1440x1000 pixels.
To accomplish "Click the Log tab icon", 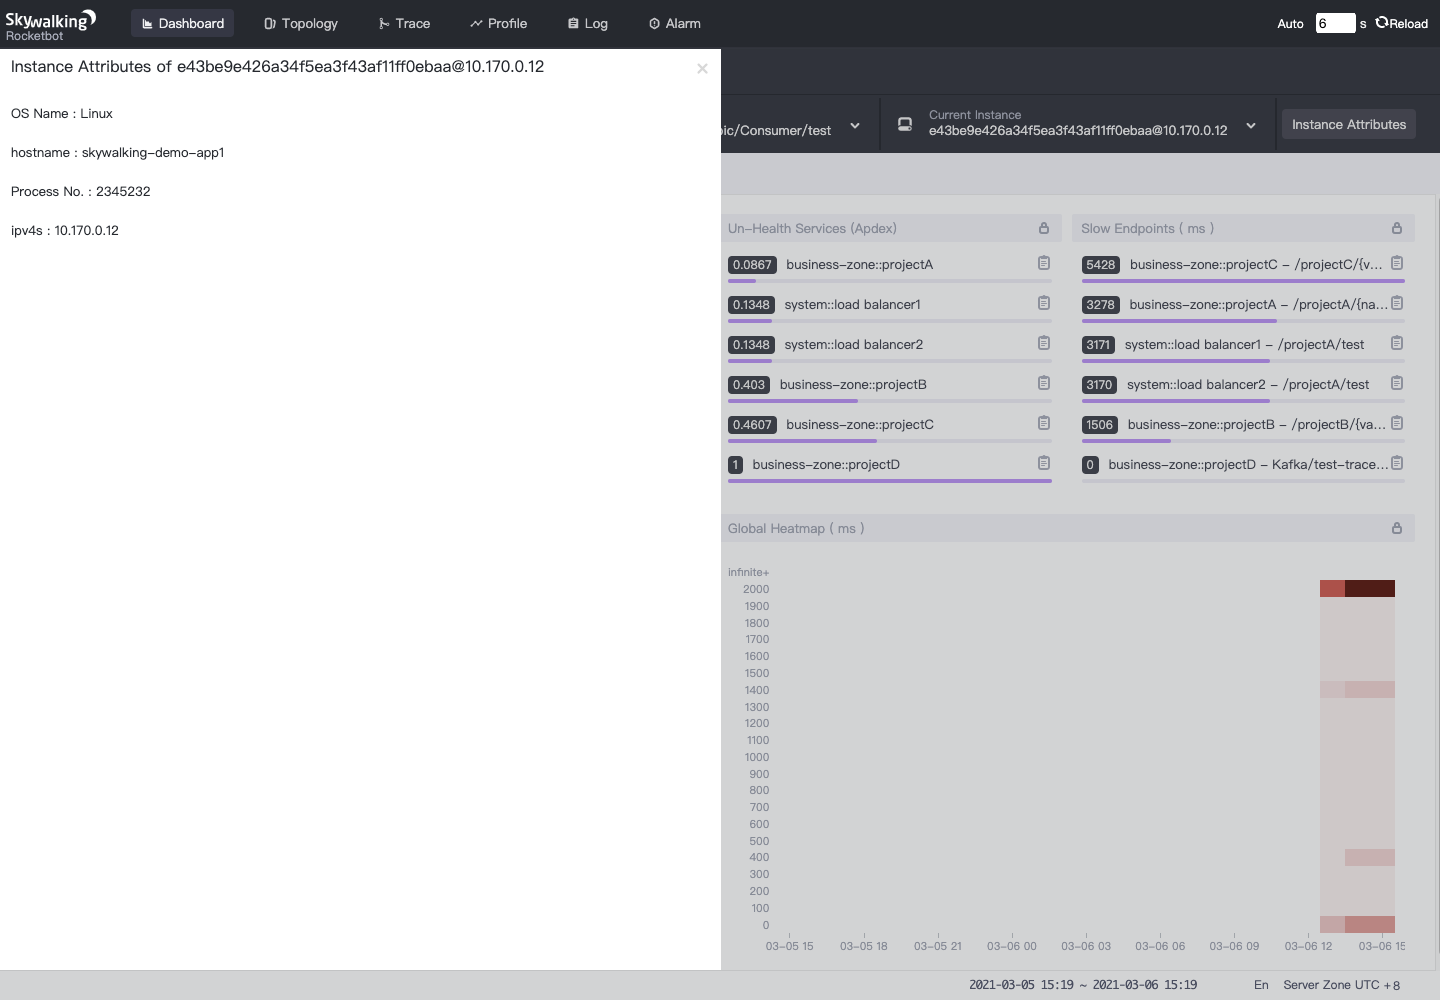I will coord(573,24).
